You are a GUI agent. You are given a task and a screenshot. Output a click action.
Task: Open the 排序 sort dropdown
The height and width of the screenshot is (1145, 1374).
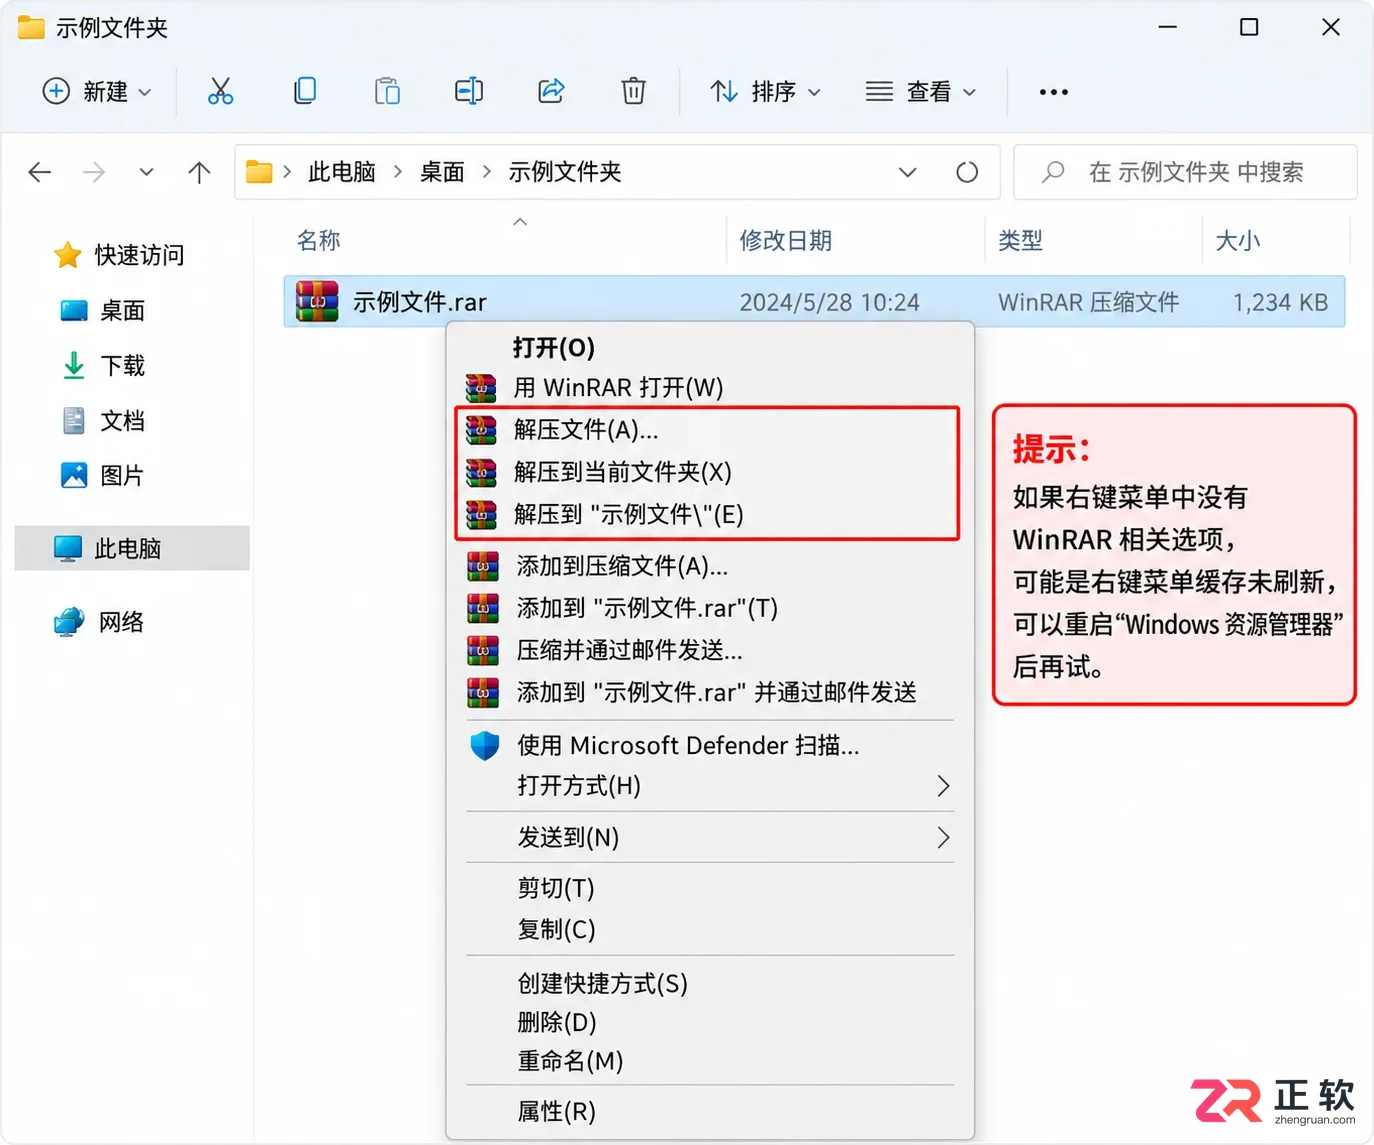(x=765, y=91)
